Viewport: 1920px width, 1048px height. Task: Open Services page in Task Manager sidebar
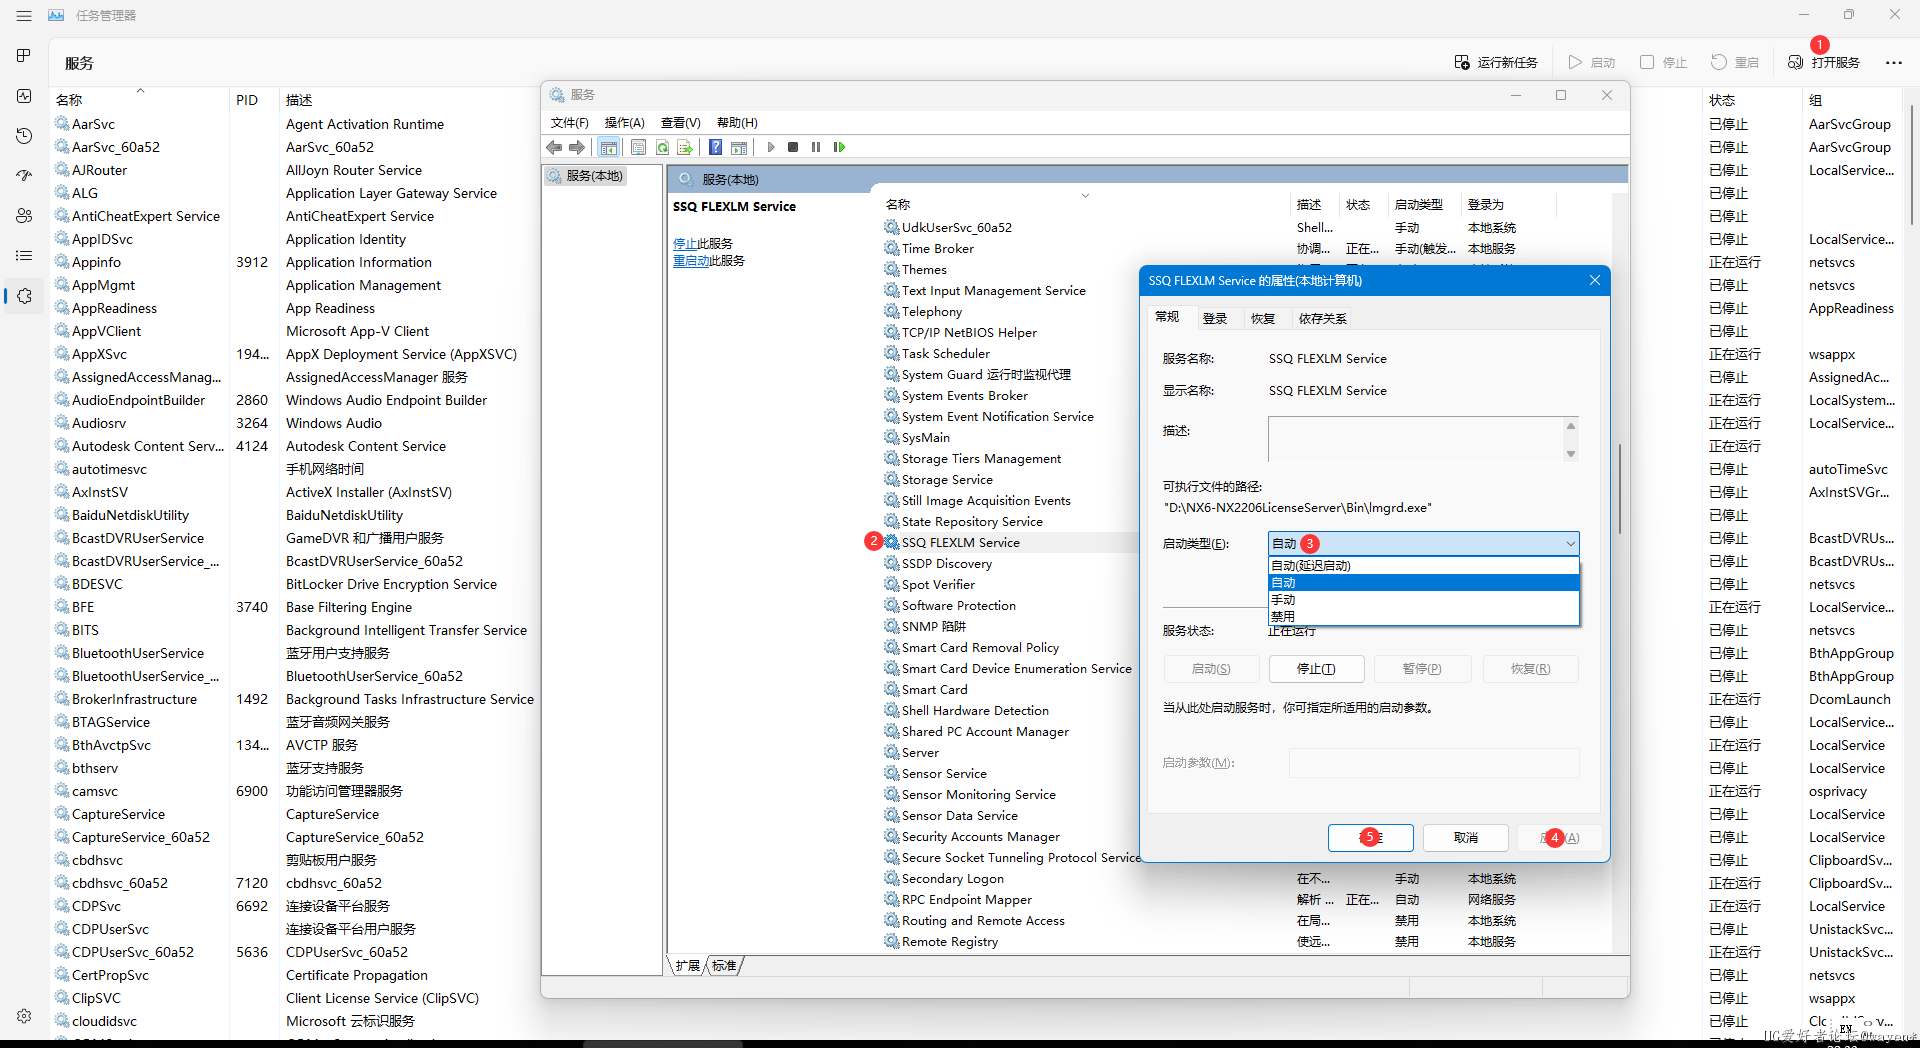(24, 296)
